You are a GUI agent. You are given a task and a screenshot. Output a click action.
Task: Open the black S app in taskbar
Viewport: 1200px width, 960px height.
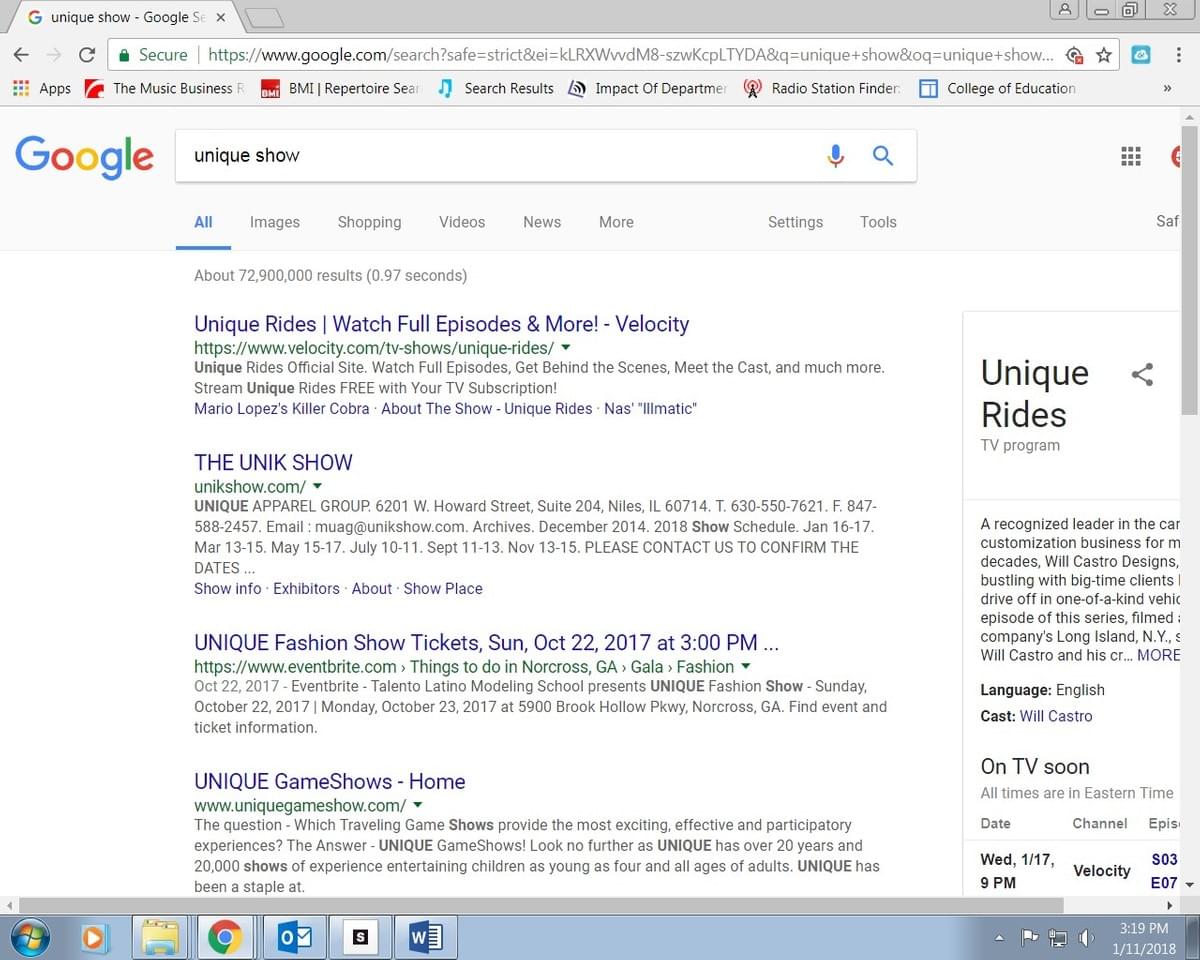coord(360,938)
